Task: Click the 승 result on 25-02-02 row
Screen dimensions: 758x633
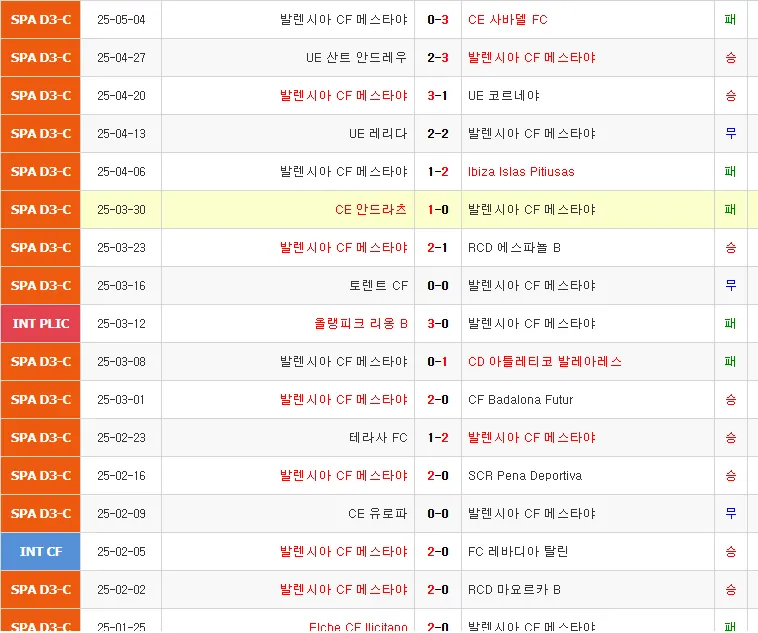Action: click(730, 589)
